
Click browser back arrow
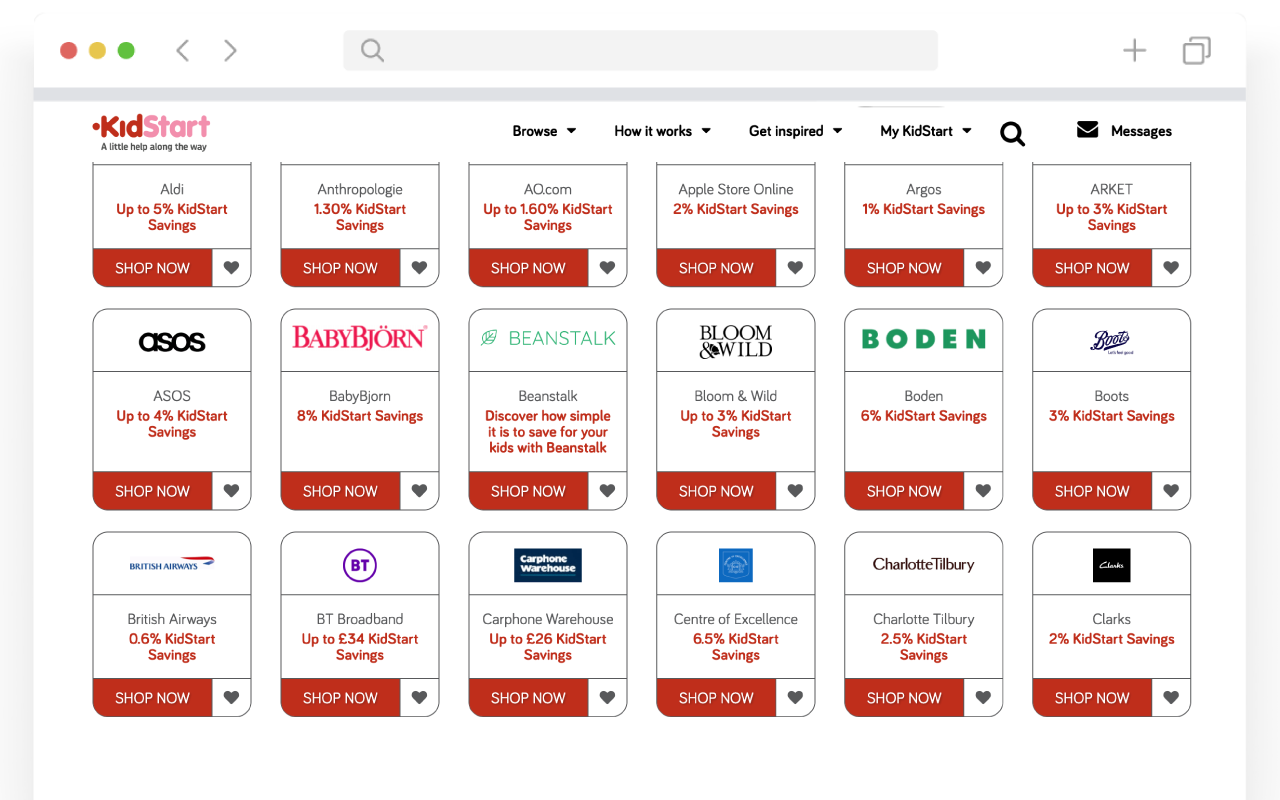[182, 50]
